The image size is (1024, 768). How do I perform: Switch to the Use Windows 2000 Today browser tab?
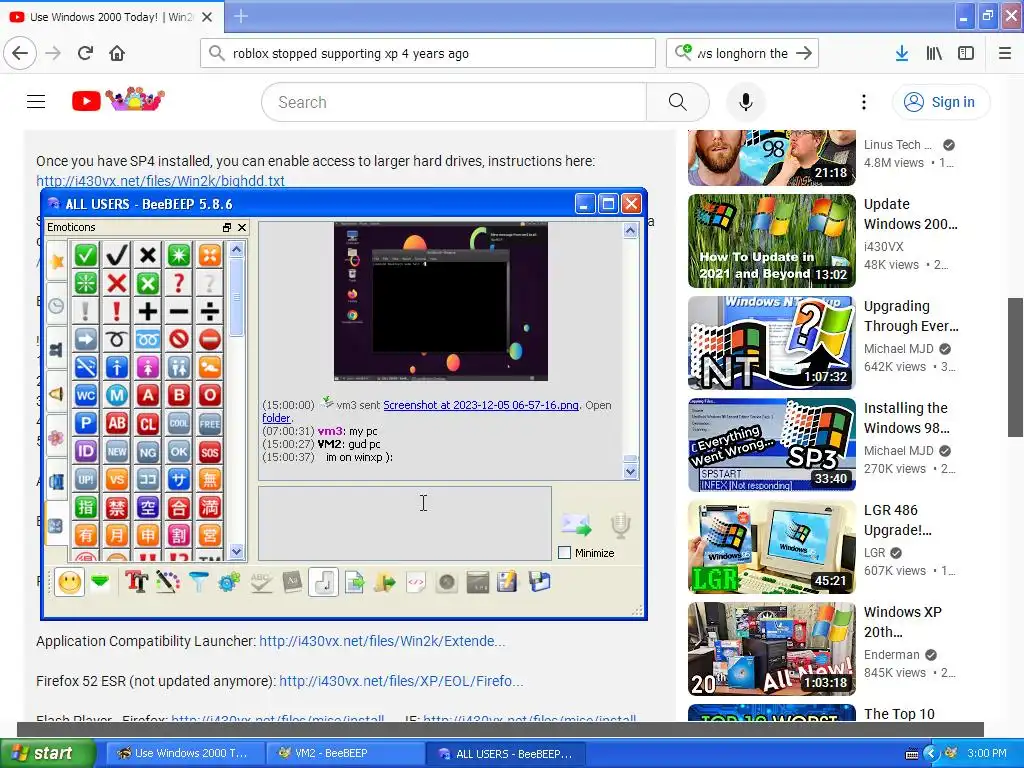pyautogui.click(x=112, y=17)
